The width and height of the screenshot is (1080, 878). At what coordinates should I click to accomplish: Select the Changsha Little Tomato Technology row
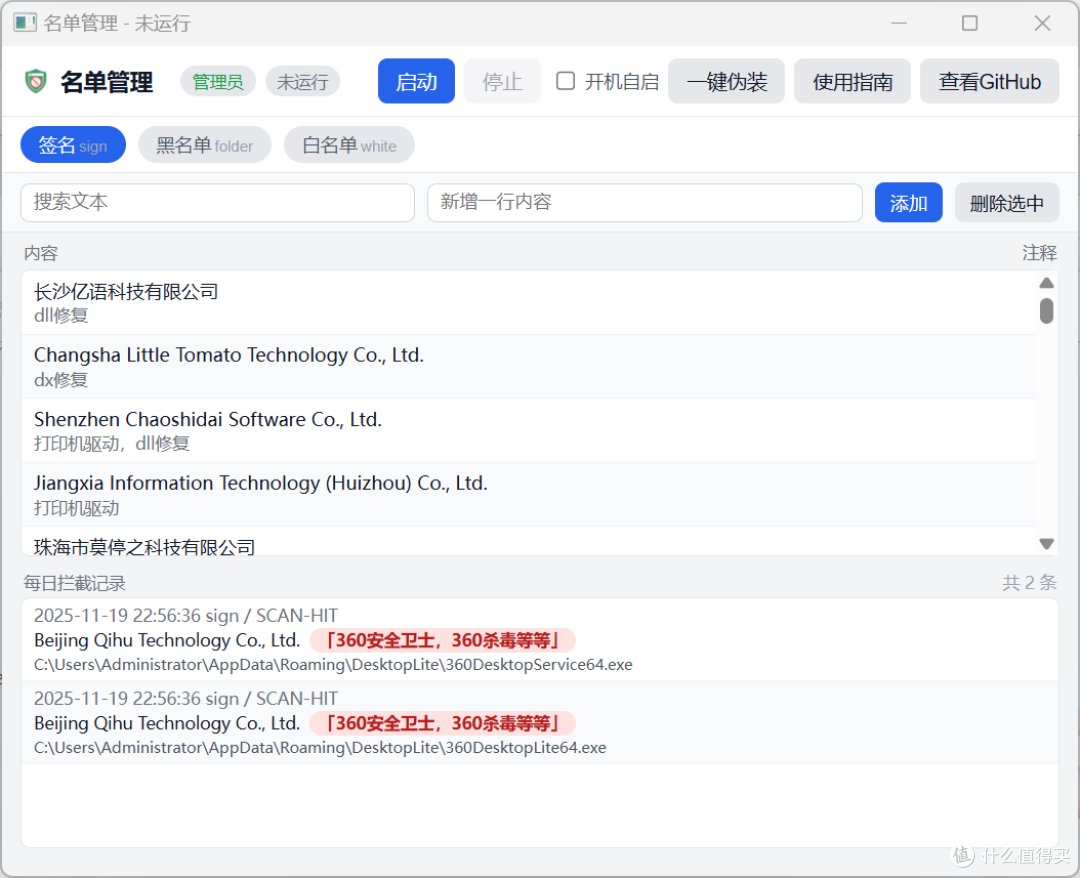click(x=528, y=366)
